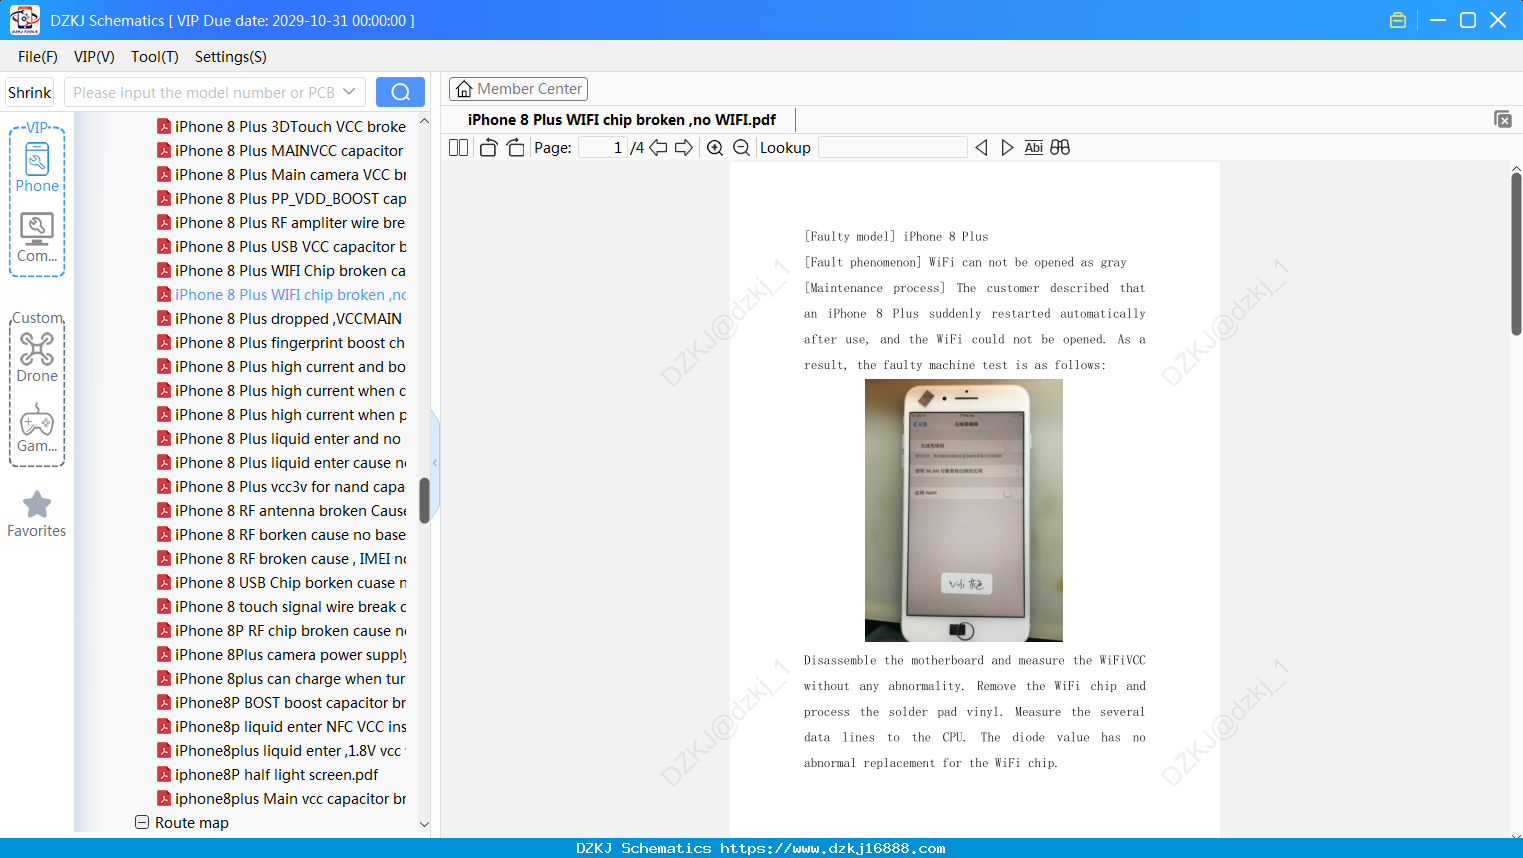Go to next page arrow
The height and width of the screenshot is (858, 1523).
tap(684, 148)
